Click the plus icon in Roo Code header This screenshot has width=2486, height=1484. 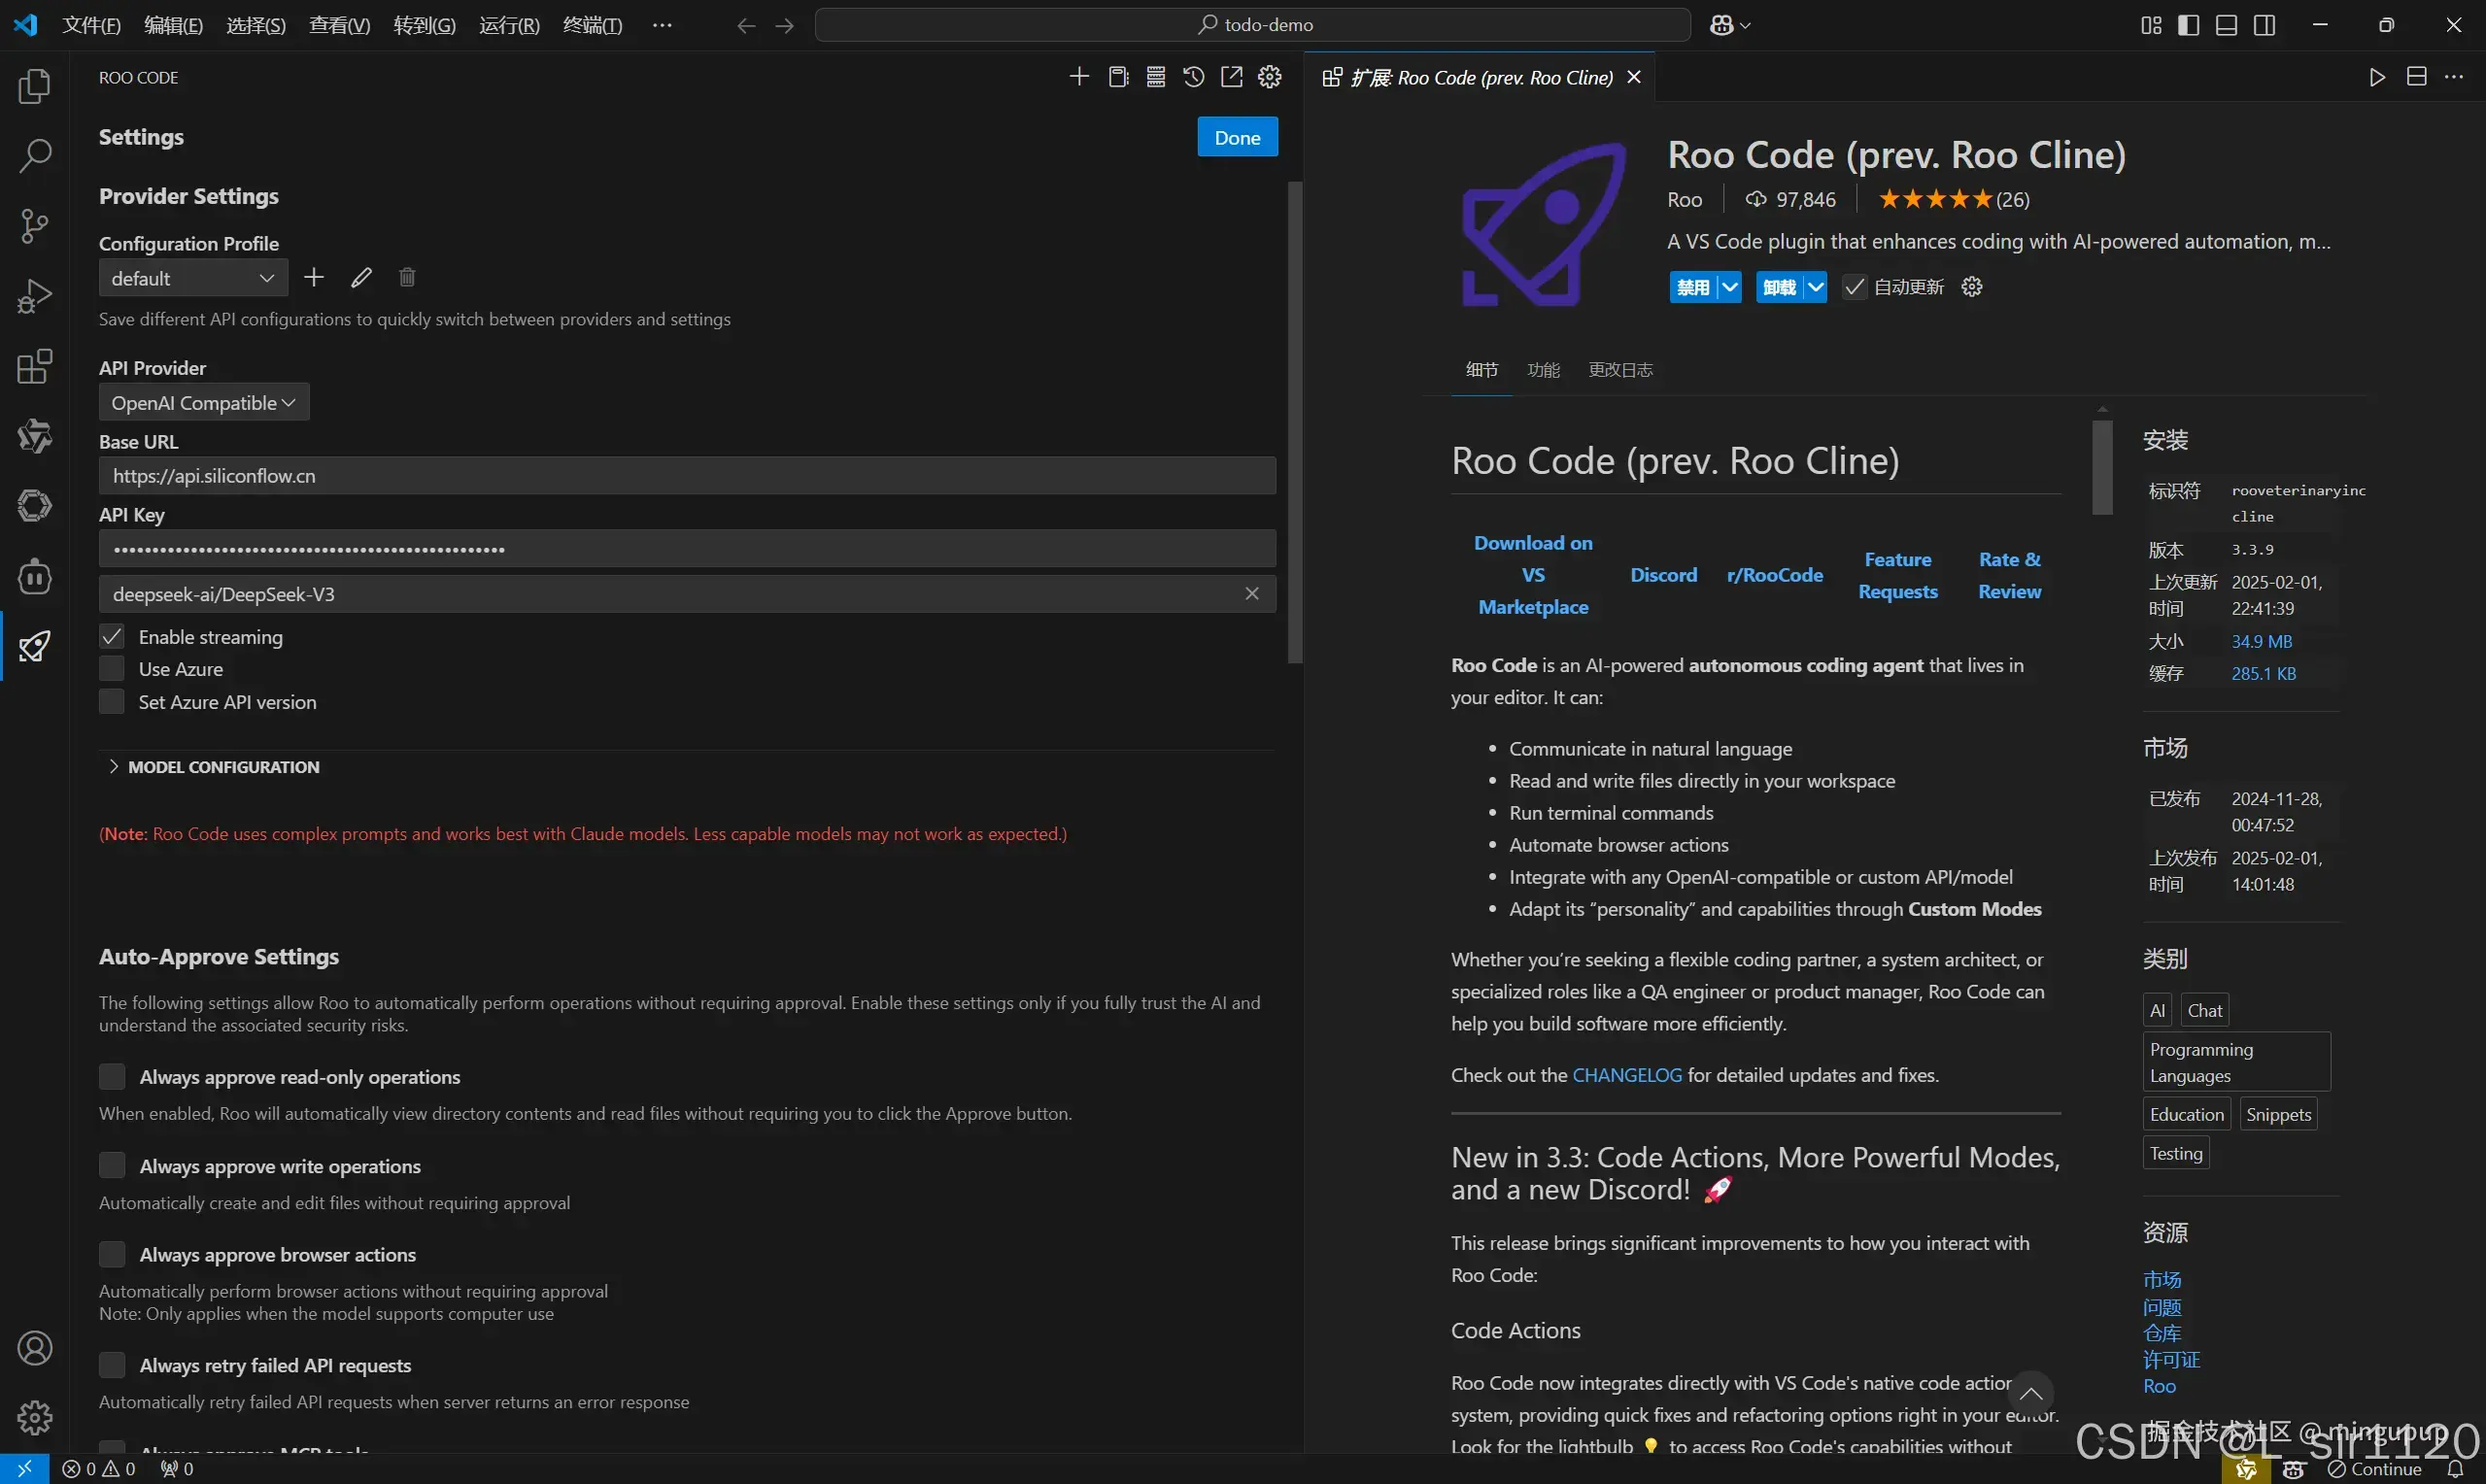1079,77
